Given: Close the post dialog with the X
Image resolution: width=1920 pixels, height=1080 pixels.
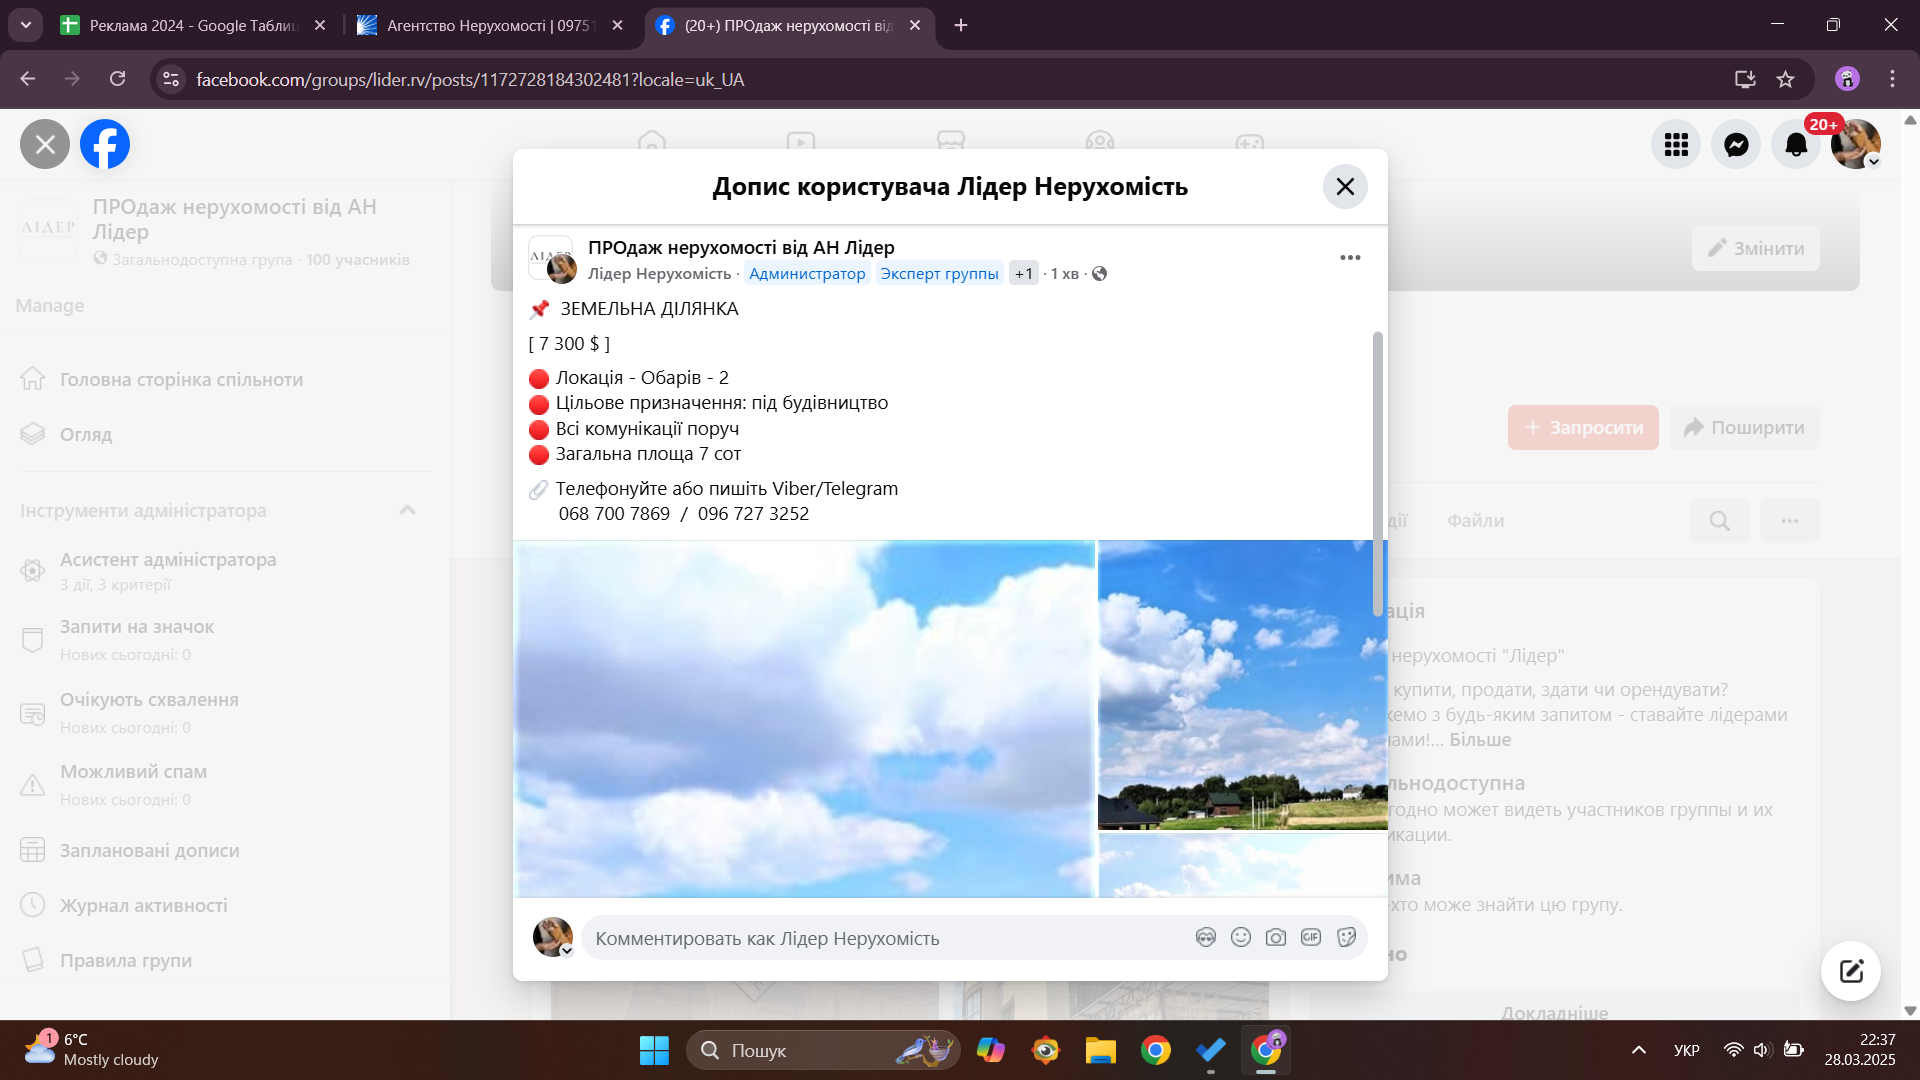Looking at the screenshot, I should (x=1345, y=187).
